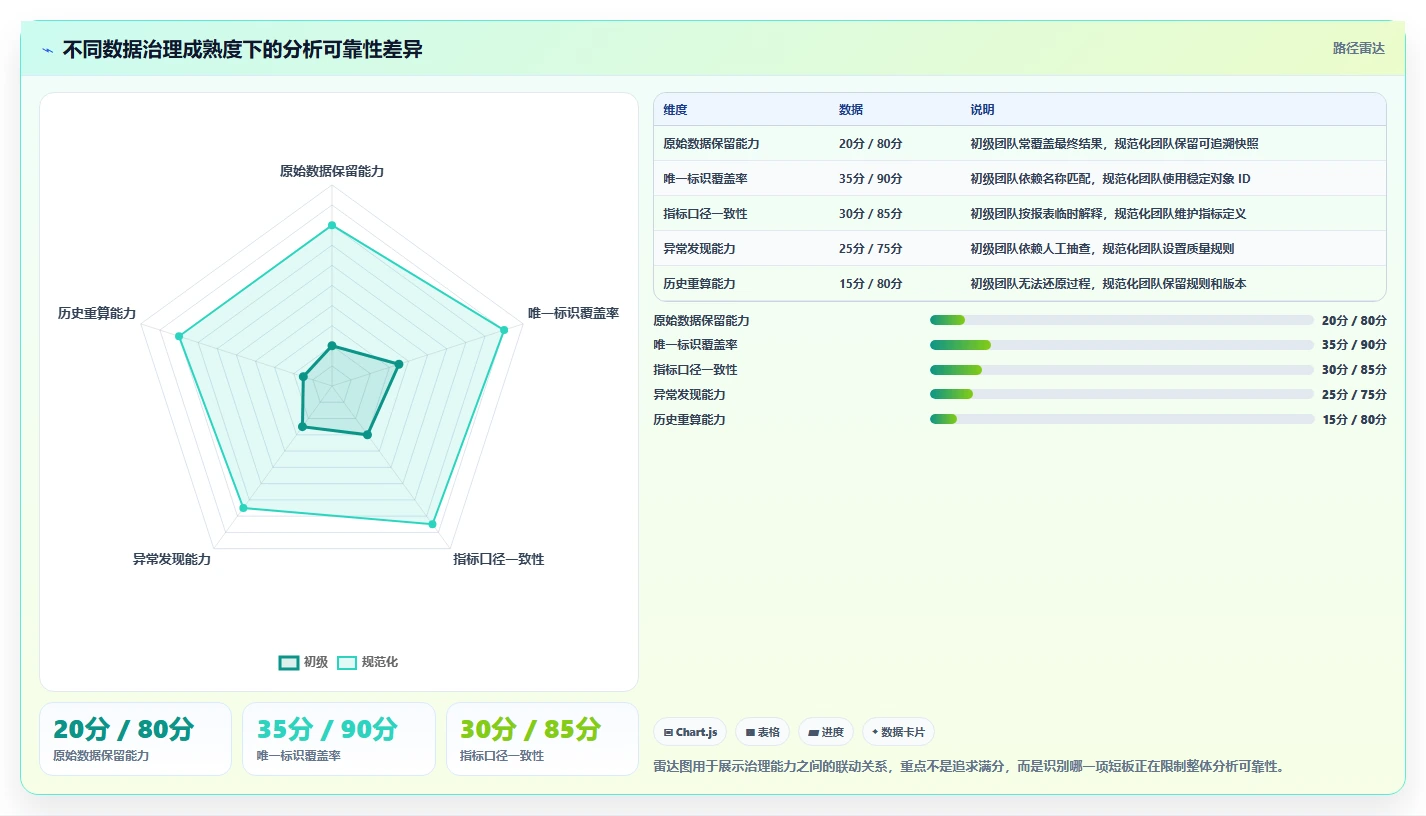1426x816 pixels.
Task: Click the page title 不同数据治理成熟度下的分析可靠性差异
Action: pyautogui.click(x=242, y=50)
